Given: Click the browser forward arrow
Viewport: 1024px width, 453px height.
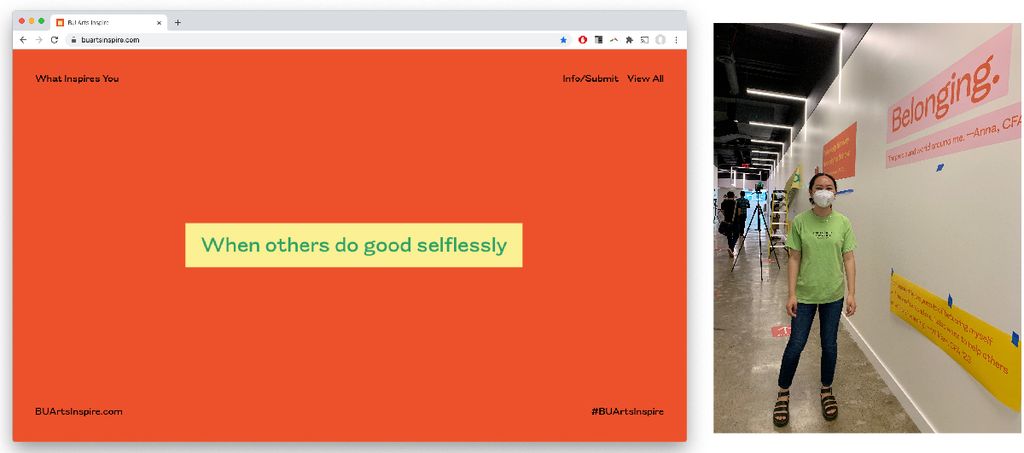Looking at the screenshot, I should pyautogui.click(x=38, y=40).
